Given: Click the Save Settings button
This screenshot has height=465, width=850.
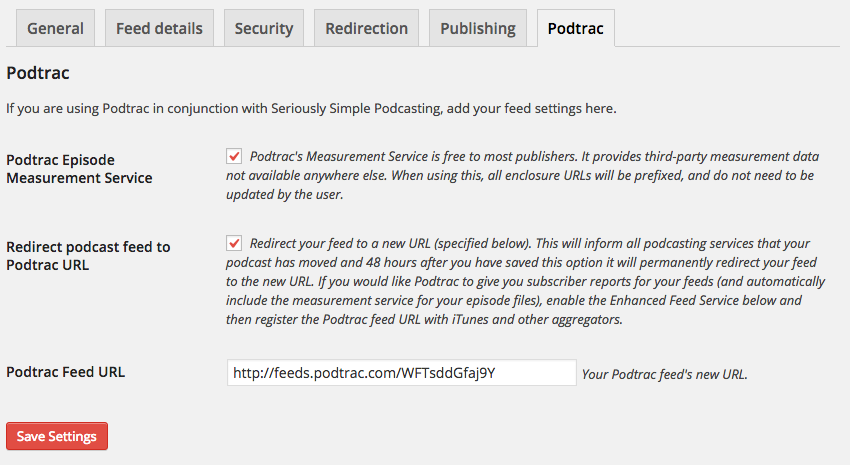Looking at the screenshot, I should point(57,436).
